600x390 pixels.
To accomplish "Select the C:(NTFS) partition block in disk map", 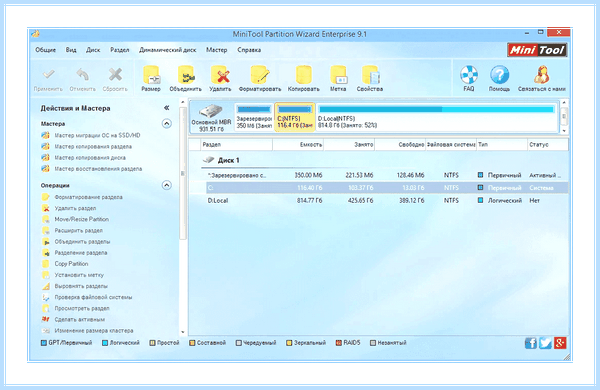I will pos(295,117).
